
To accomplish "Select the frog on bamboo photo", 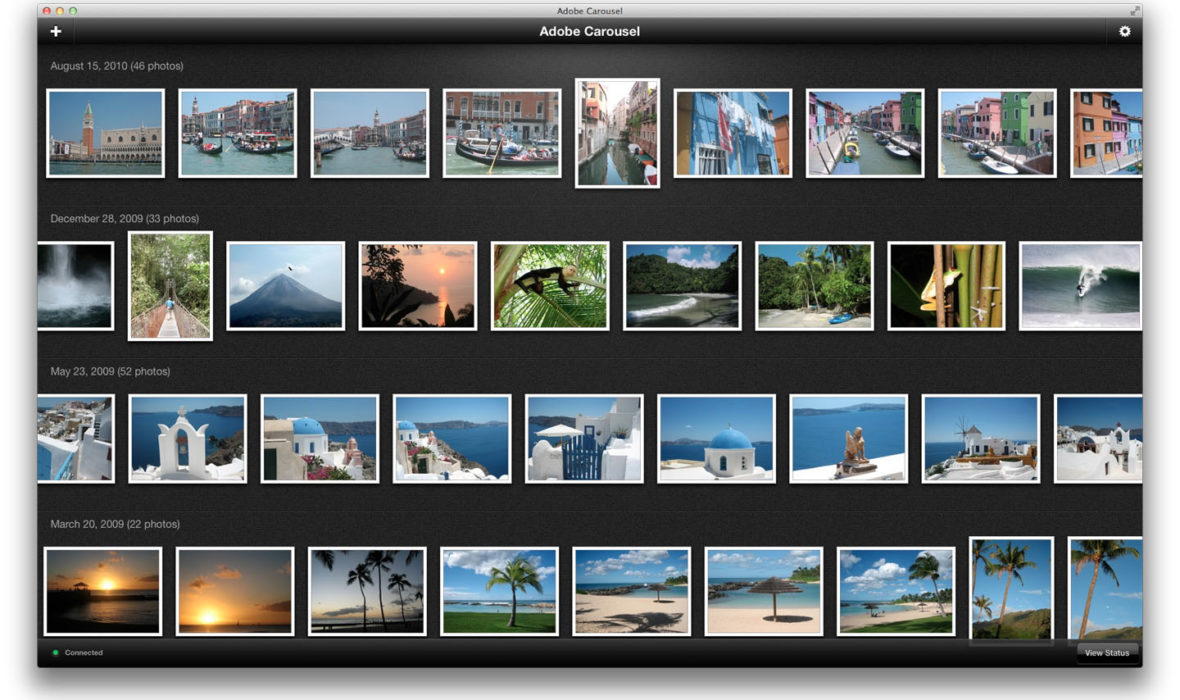I will [x=946, y=286].
